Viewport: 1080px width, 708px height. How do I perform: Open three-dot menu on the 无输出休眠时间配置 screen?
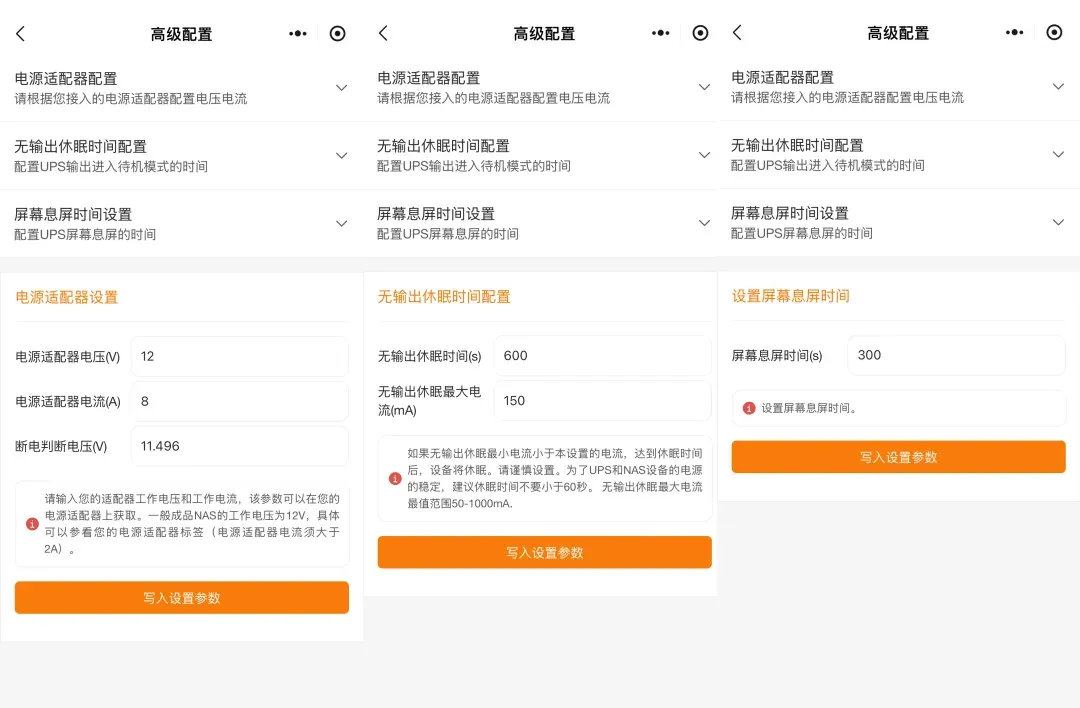click(x=660, y=33)
